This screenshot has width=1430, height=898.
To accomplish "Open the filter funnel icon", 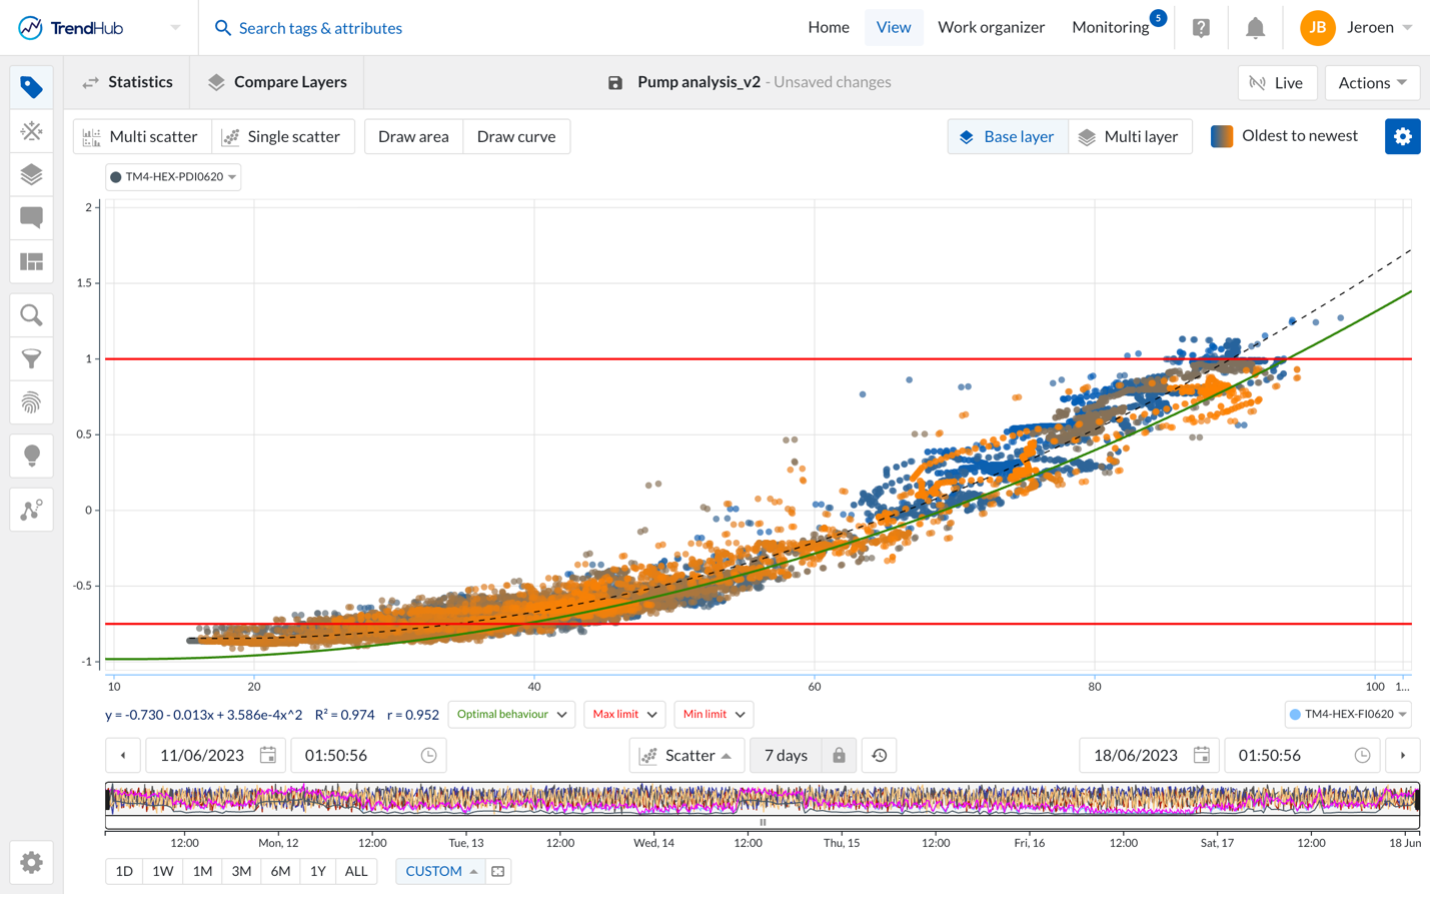I will [x=31, y=359].
